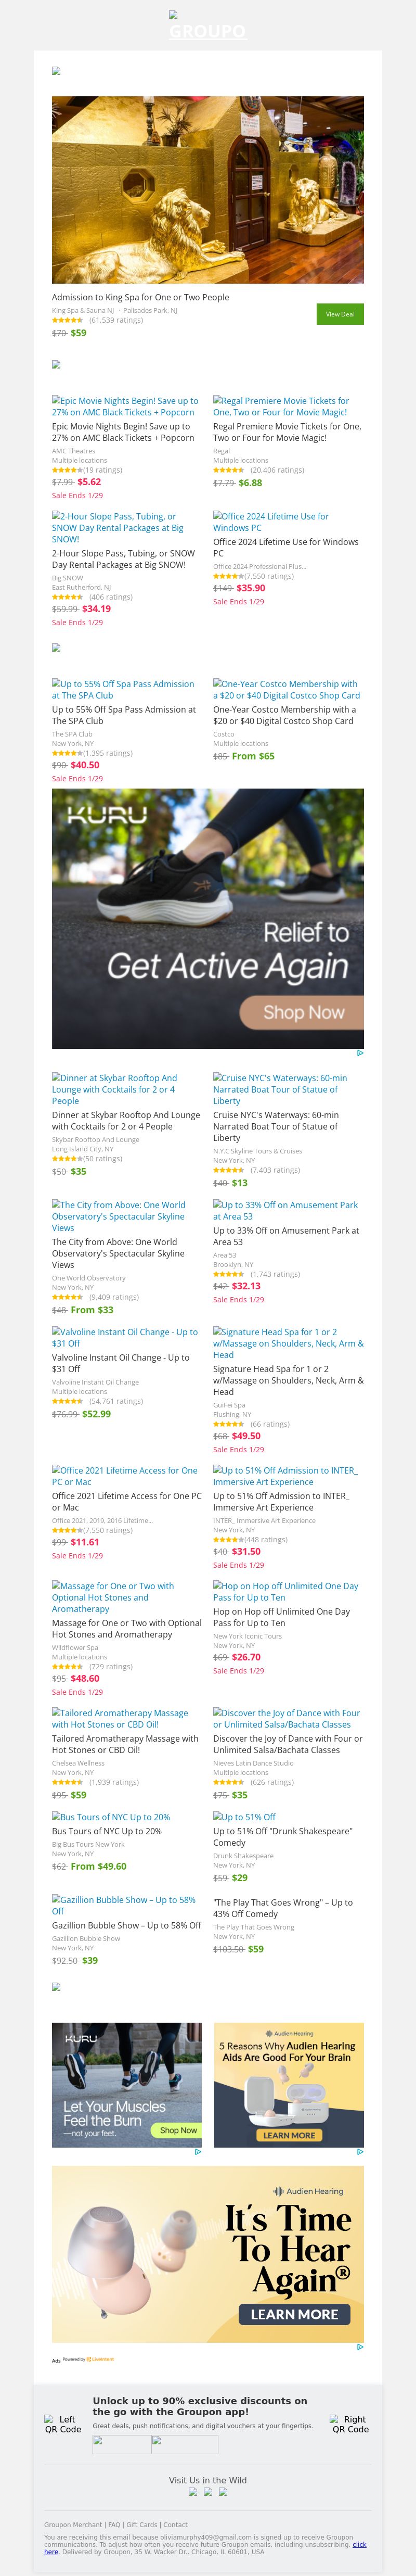This screenshot has width=416, height=2576.
Task: Click AdChoices icon under large Audien Hearing banner
Action: click(x=359, y=2346)
